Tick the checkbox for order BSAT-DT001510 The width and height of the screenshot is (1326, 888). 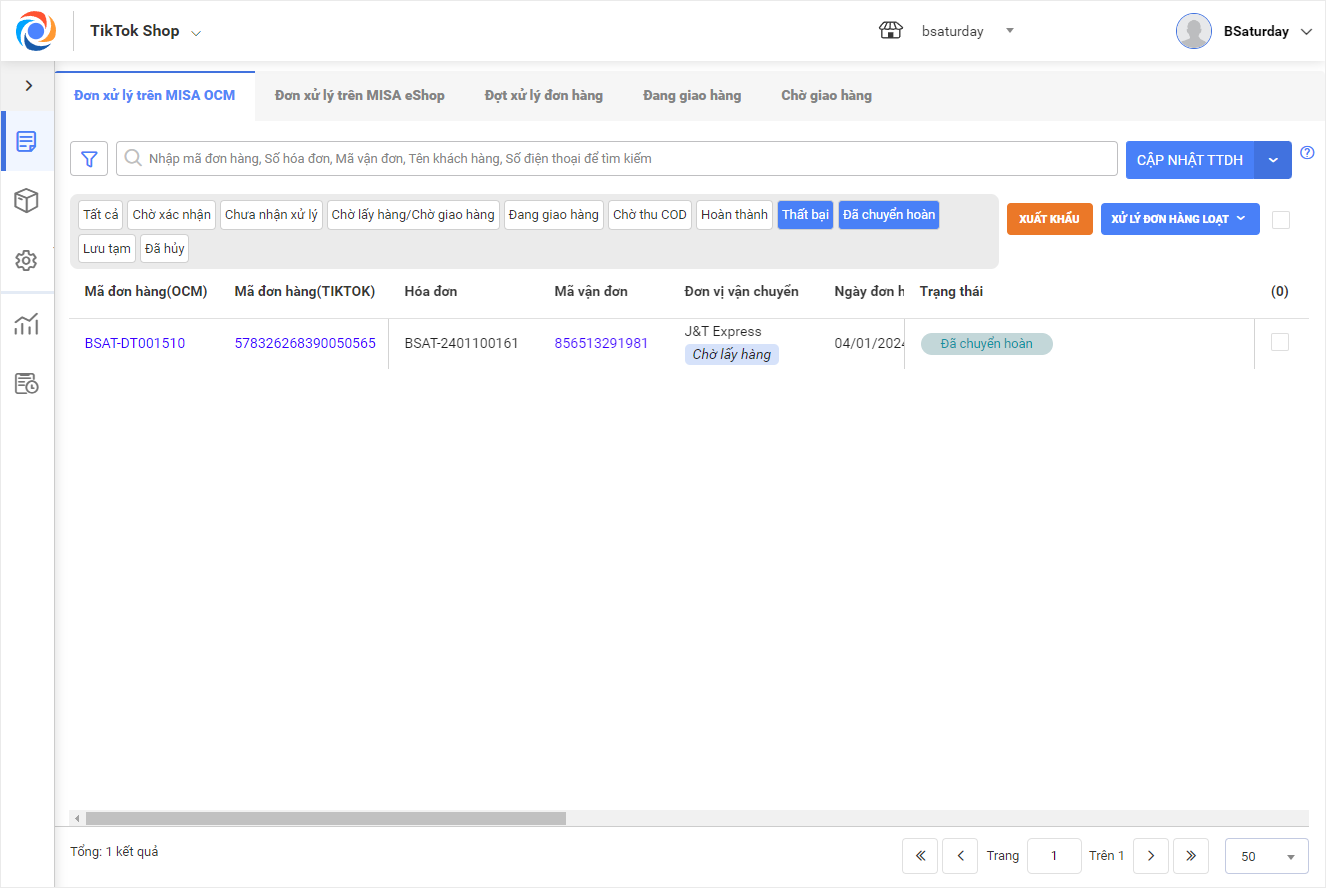click(x=1279, y=342)
